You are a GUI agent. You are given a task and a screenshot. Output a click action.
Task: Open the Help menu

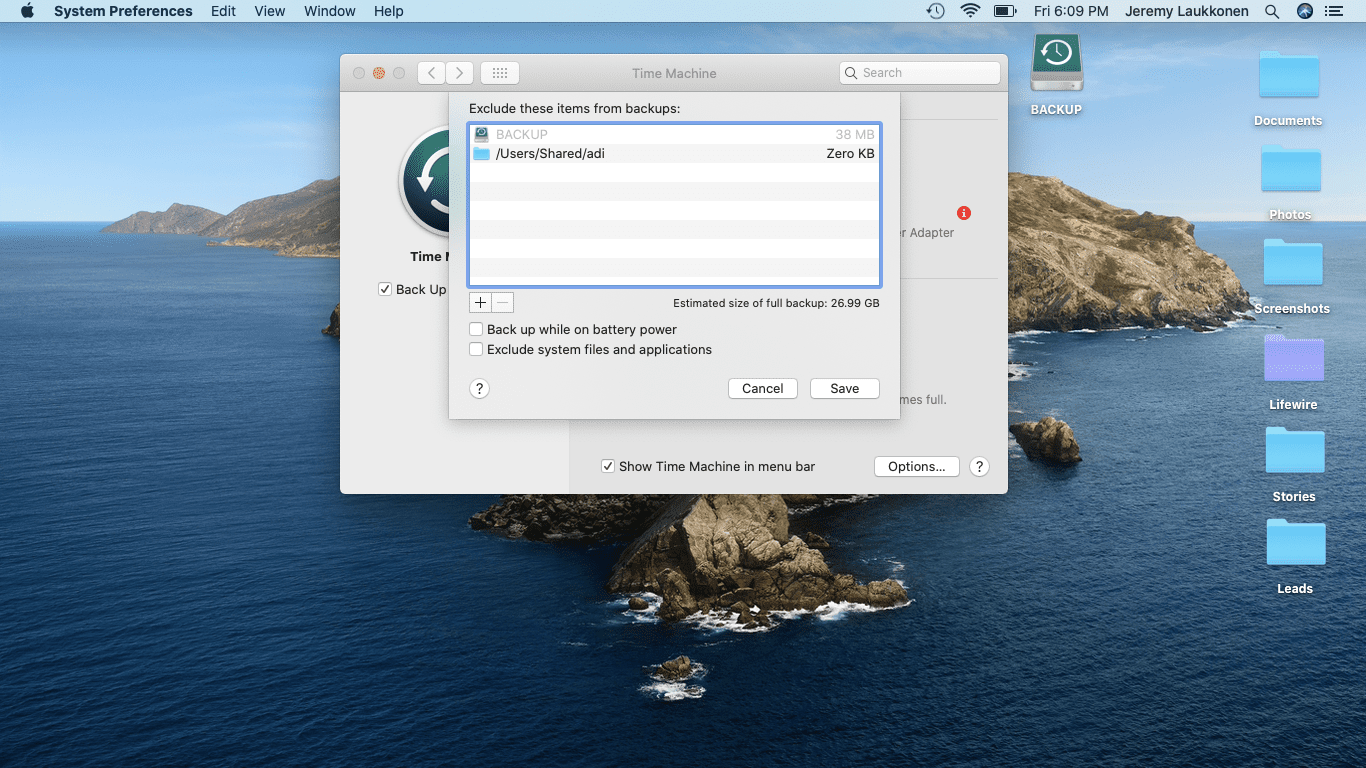(x=389, y=11)
